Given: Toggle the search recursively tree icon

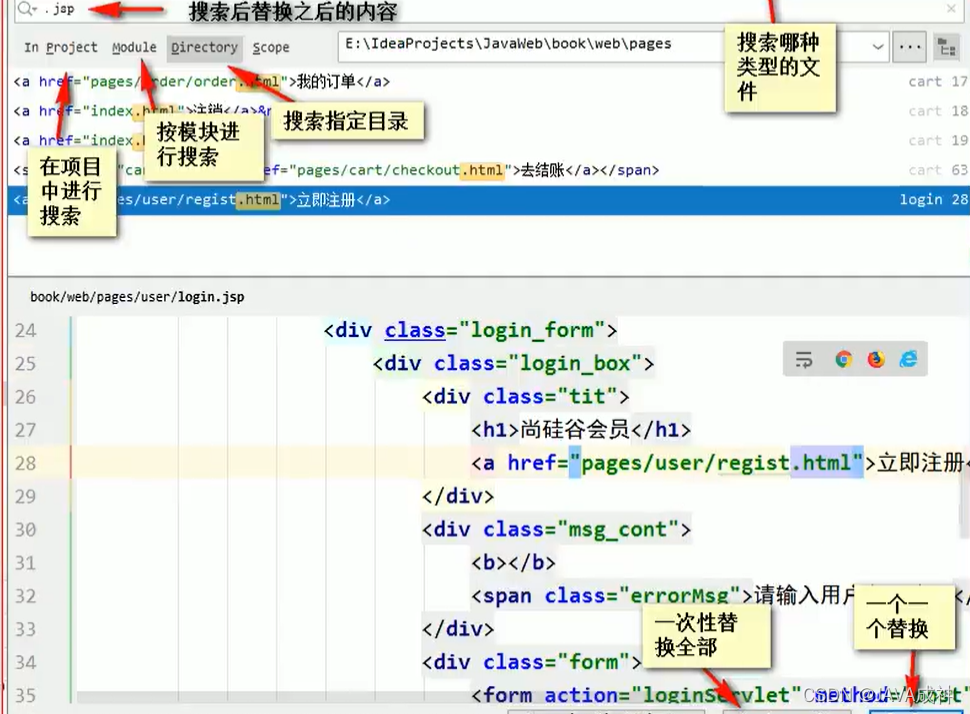Looking at the screenshot, I should (x=946, y=48).
